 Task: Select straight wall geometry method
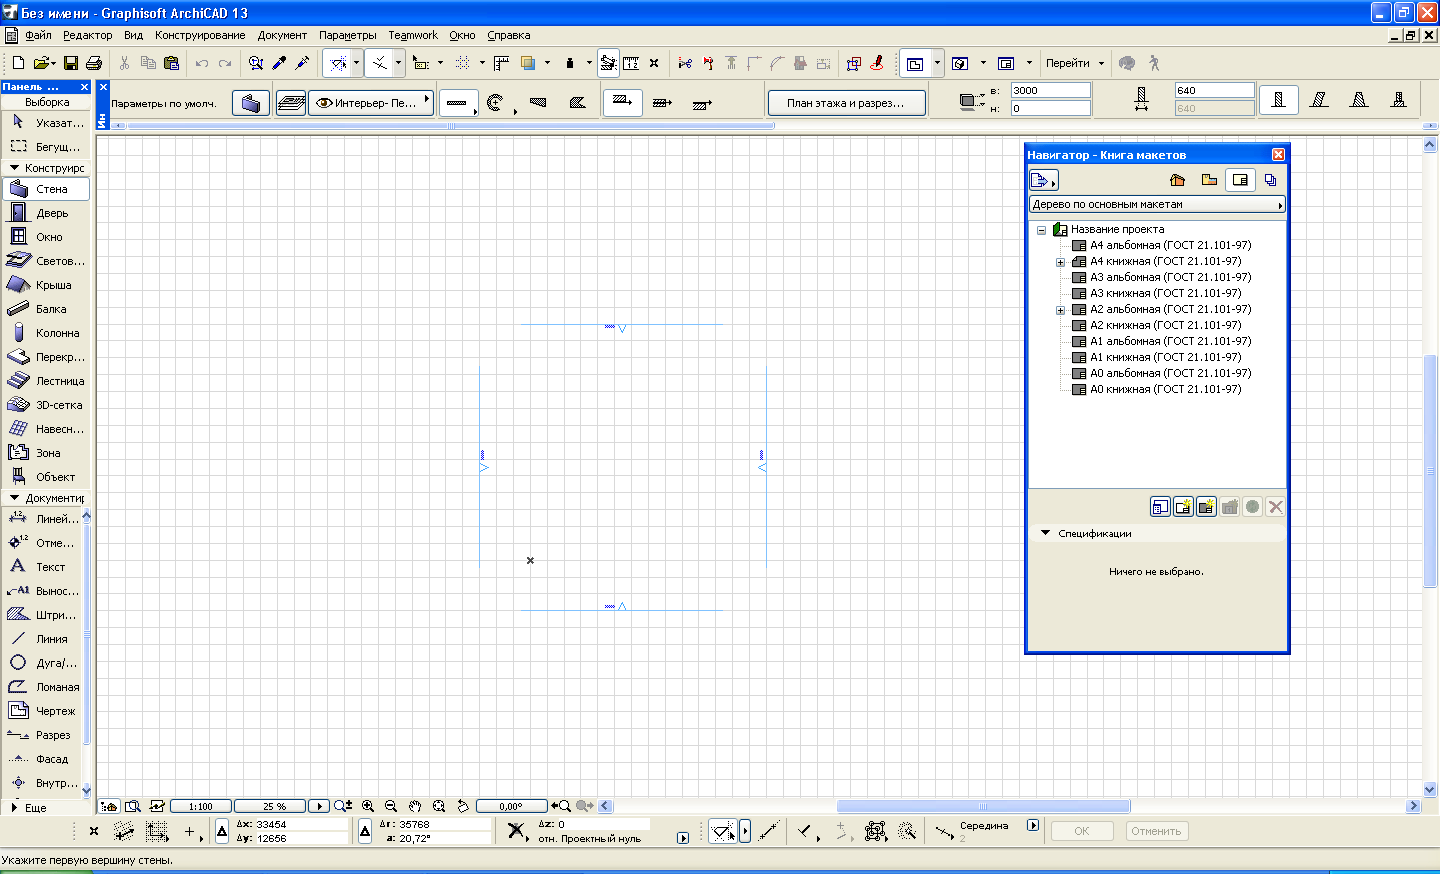point(457,103)
